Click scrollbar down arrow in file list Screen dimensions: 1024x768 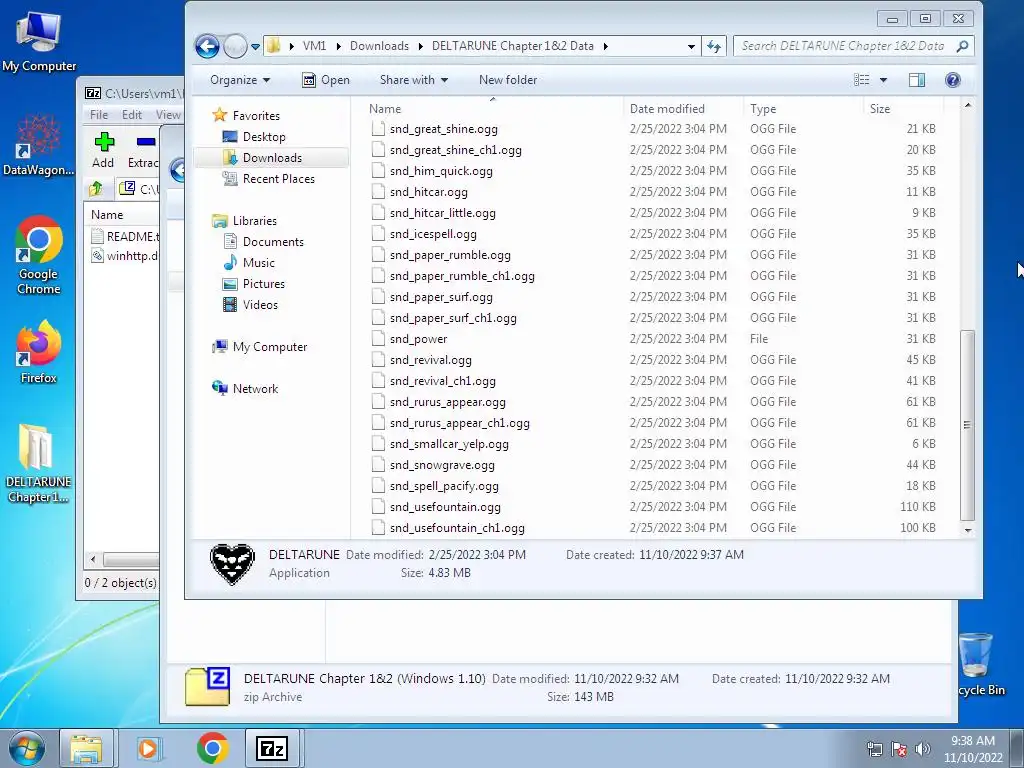coord(968,530)
